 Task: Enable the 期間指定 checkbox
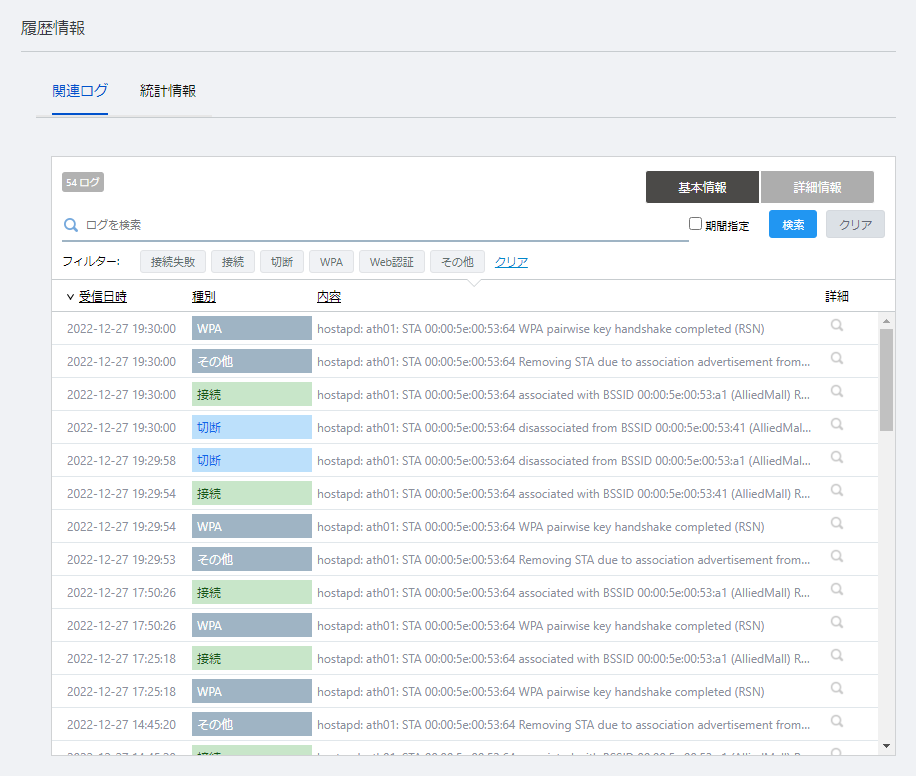click(696, 224)
